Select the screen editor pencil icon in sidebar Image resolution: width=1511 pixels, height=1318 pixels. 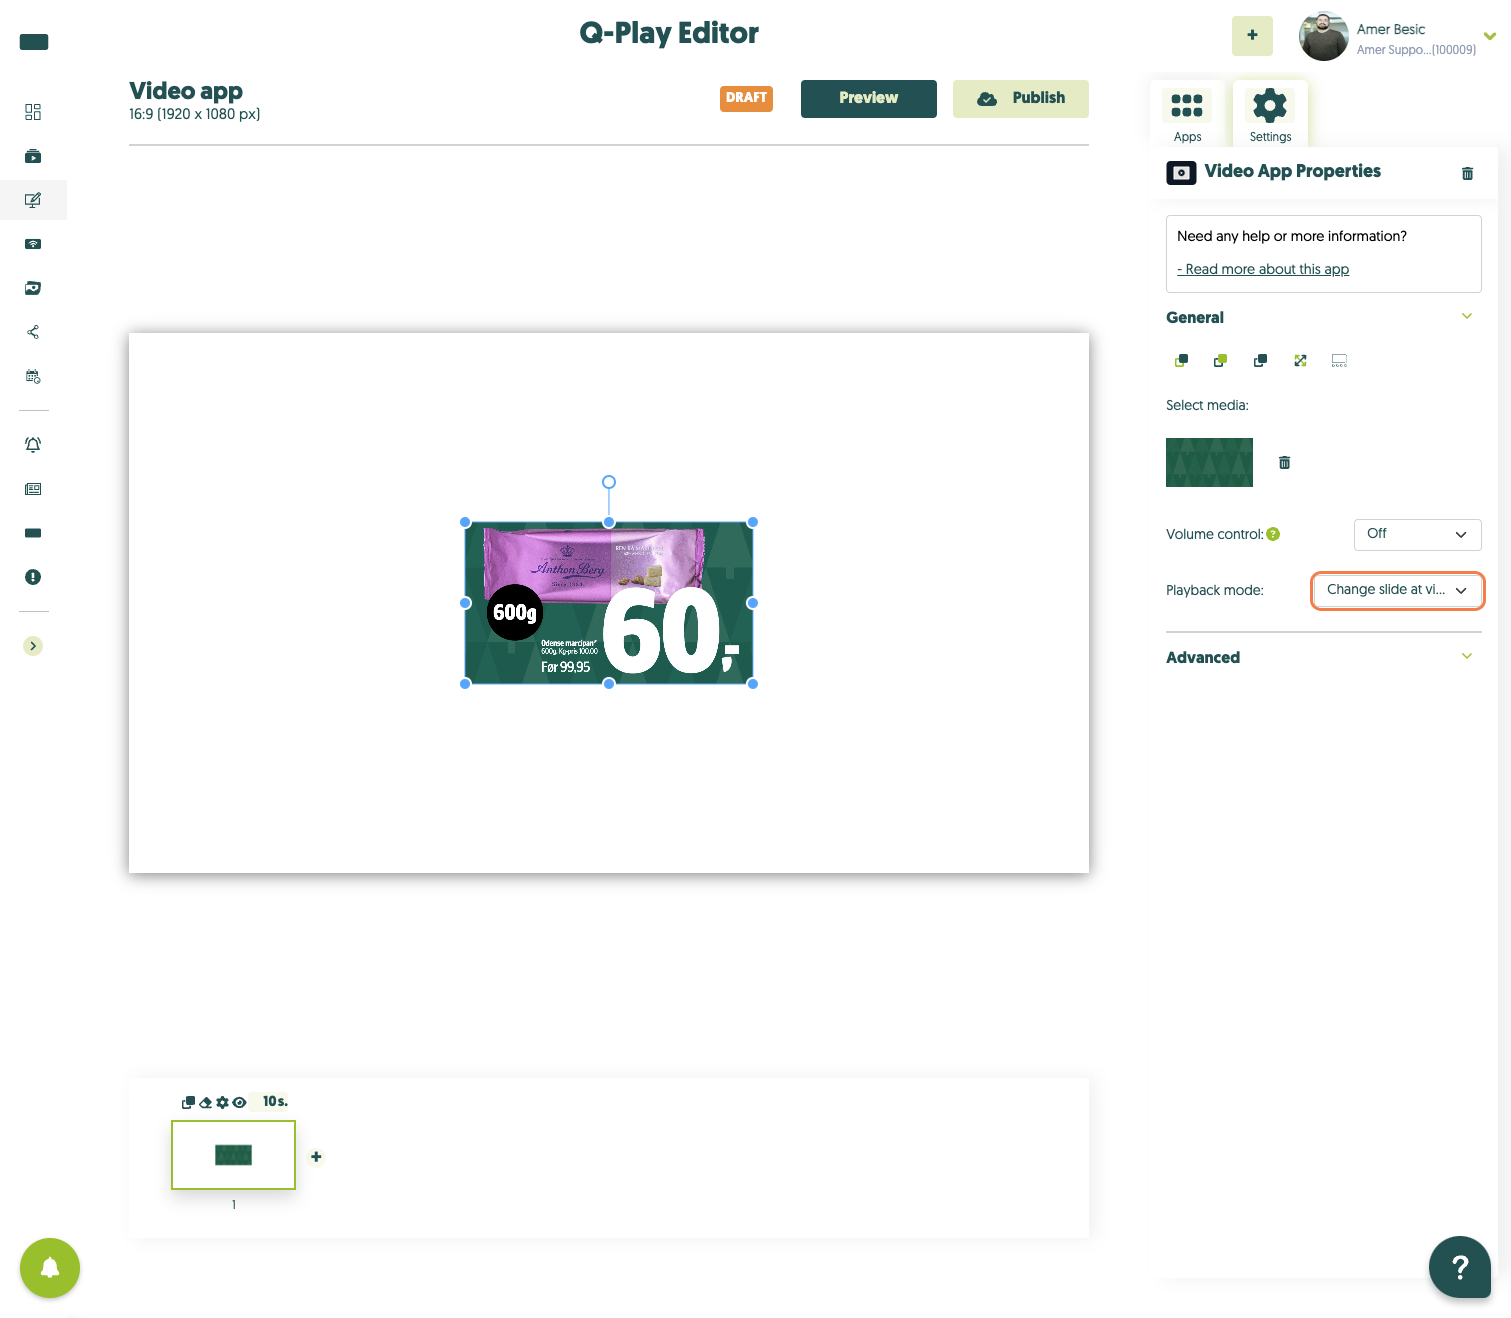pos(33,200)
